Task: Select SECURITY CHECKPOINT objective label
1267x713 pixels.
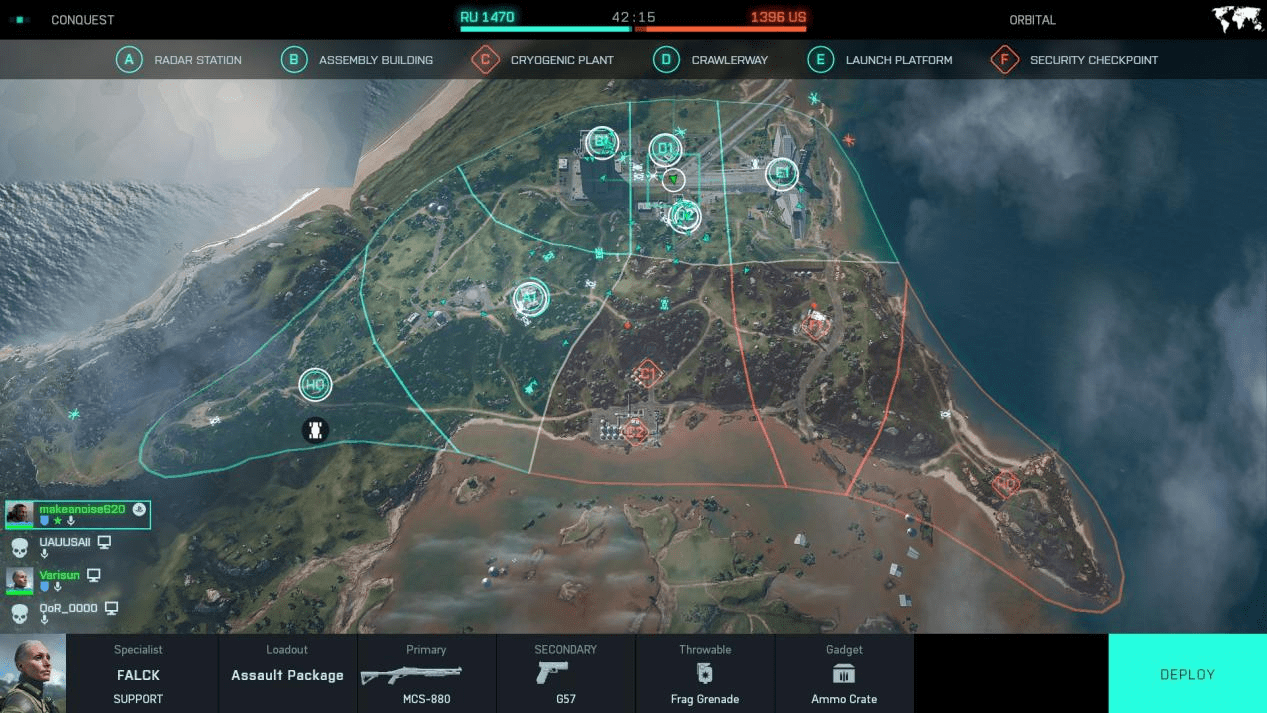Action: pos(1094,60)
